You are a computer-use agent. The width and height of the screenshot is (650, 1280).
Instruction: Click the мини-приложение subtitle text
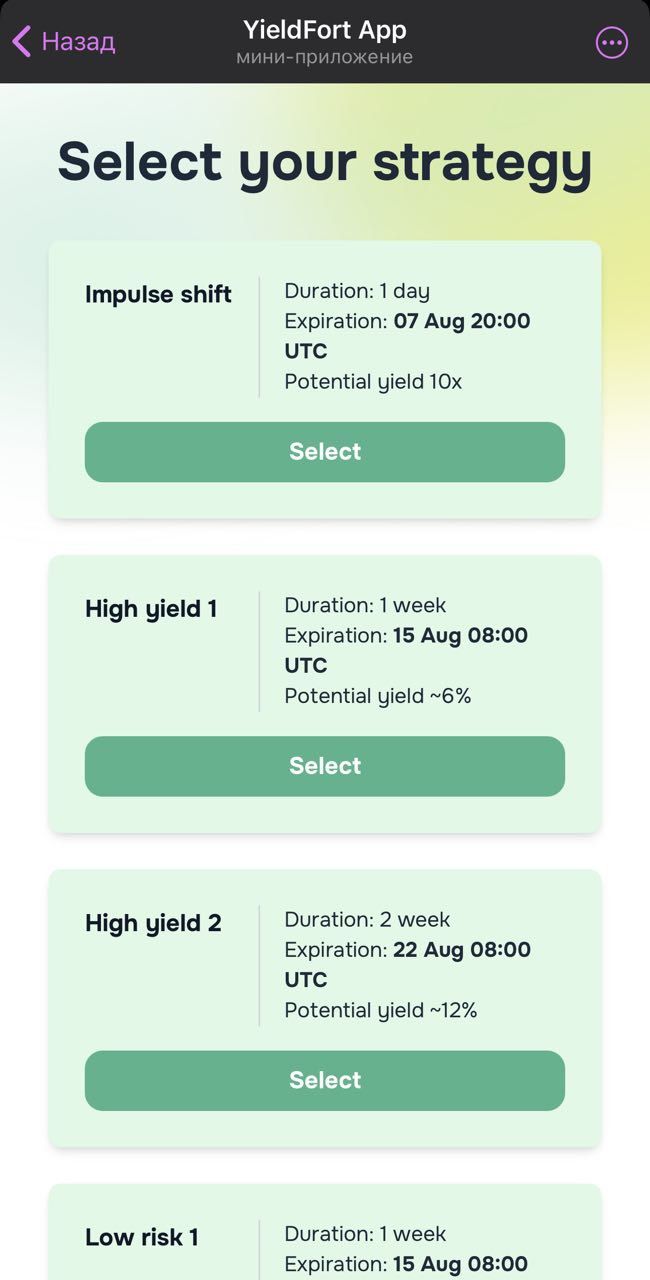[325, 57]
